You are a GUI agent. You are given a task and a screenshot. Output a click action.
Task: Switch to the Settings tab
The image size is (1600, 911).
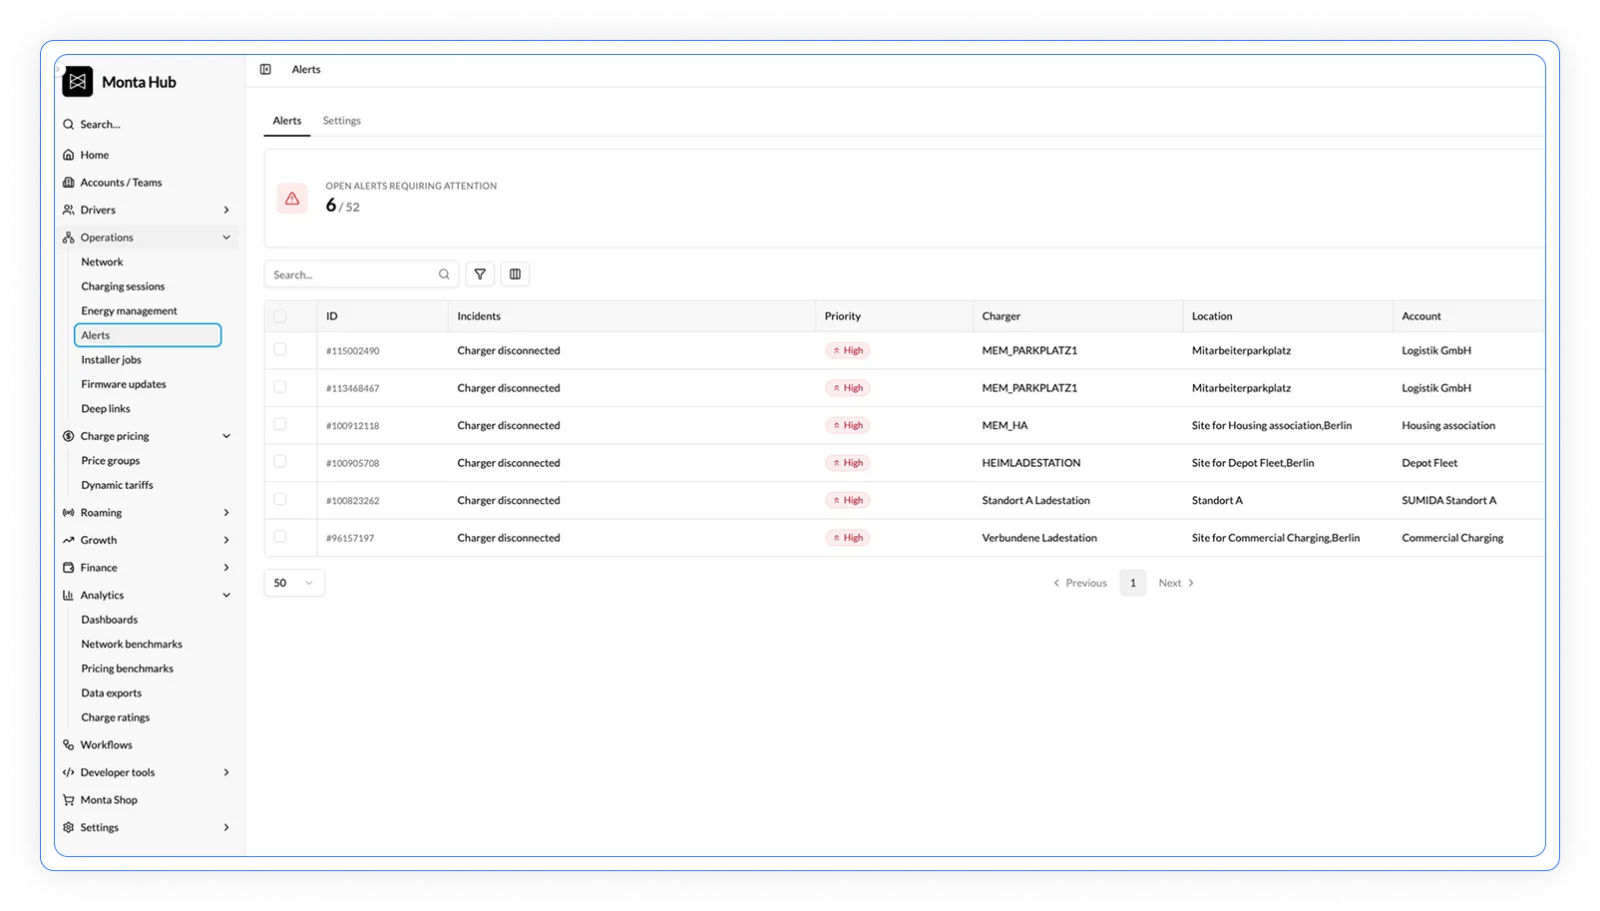point(342,121)
